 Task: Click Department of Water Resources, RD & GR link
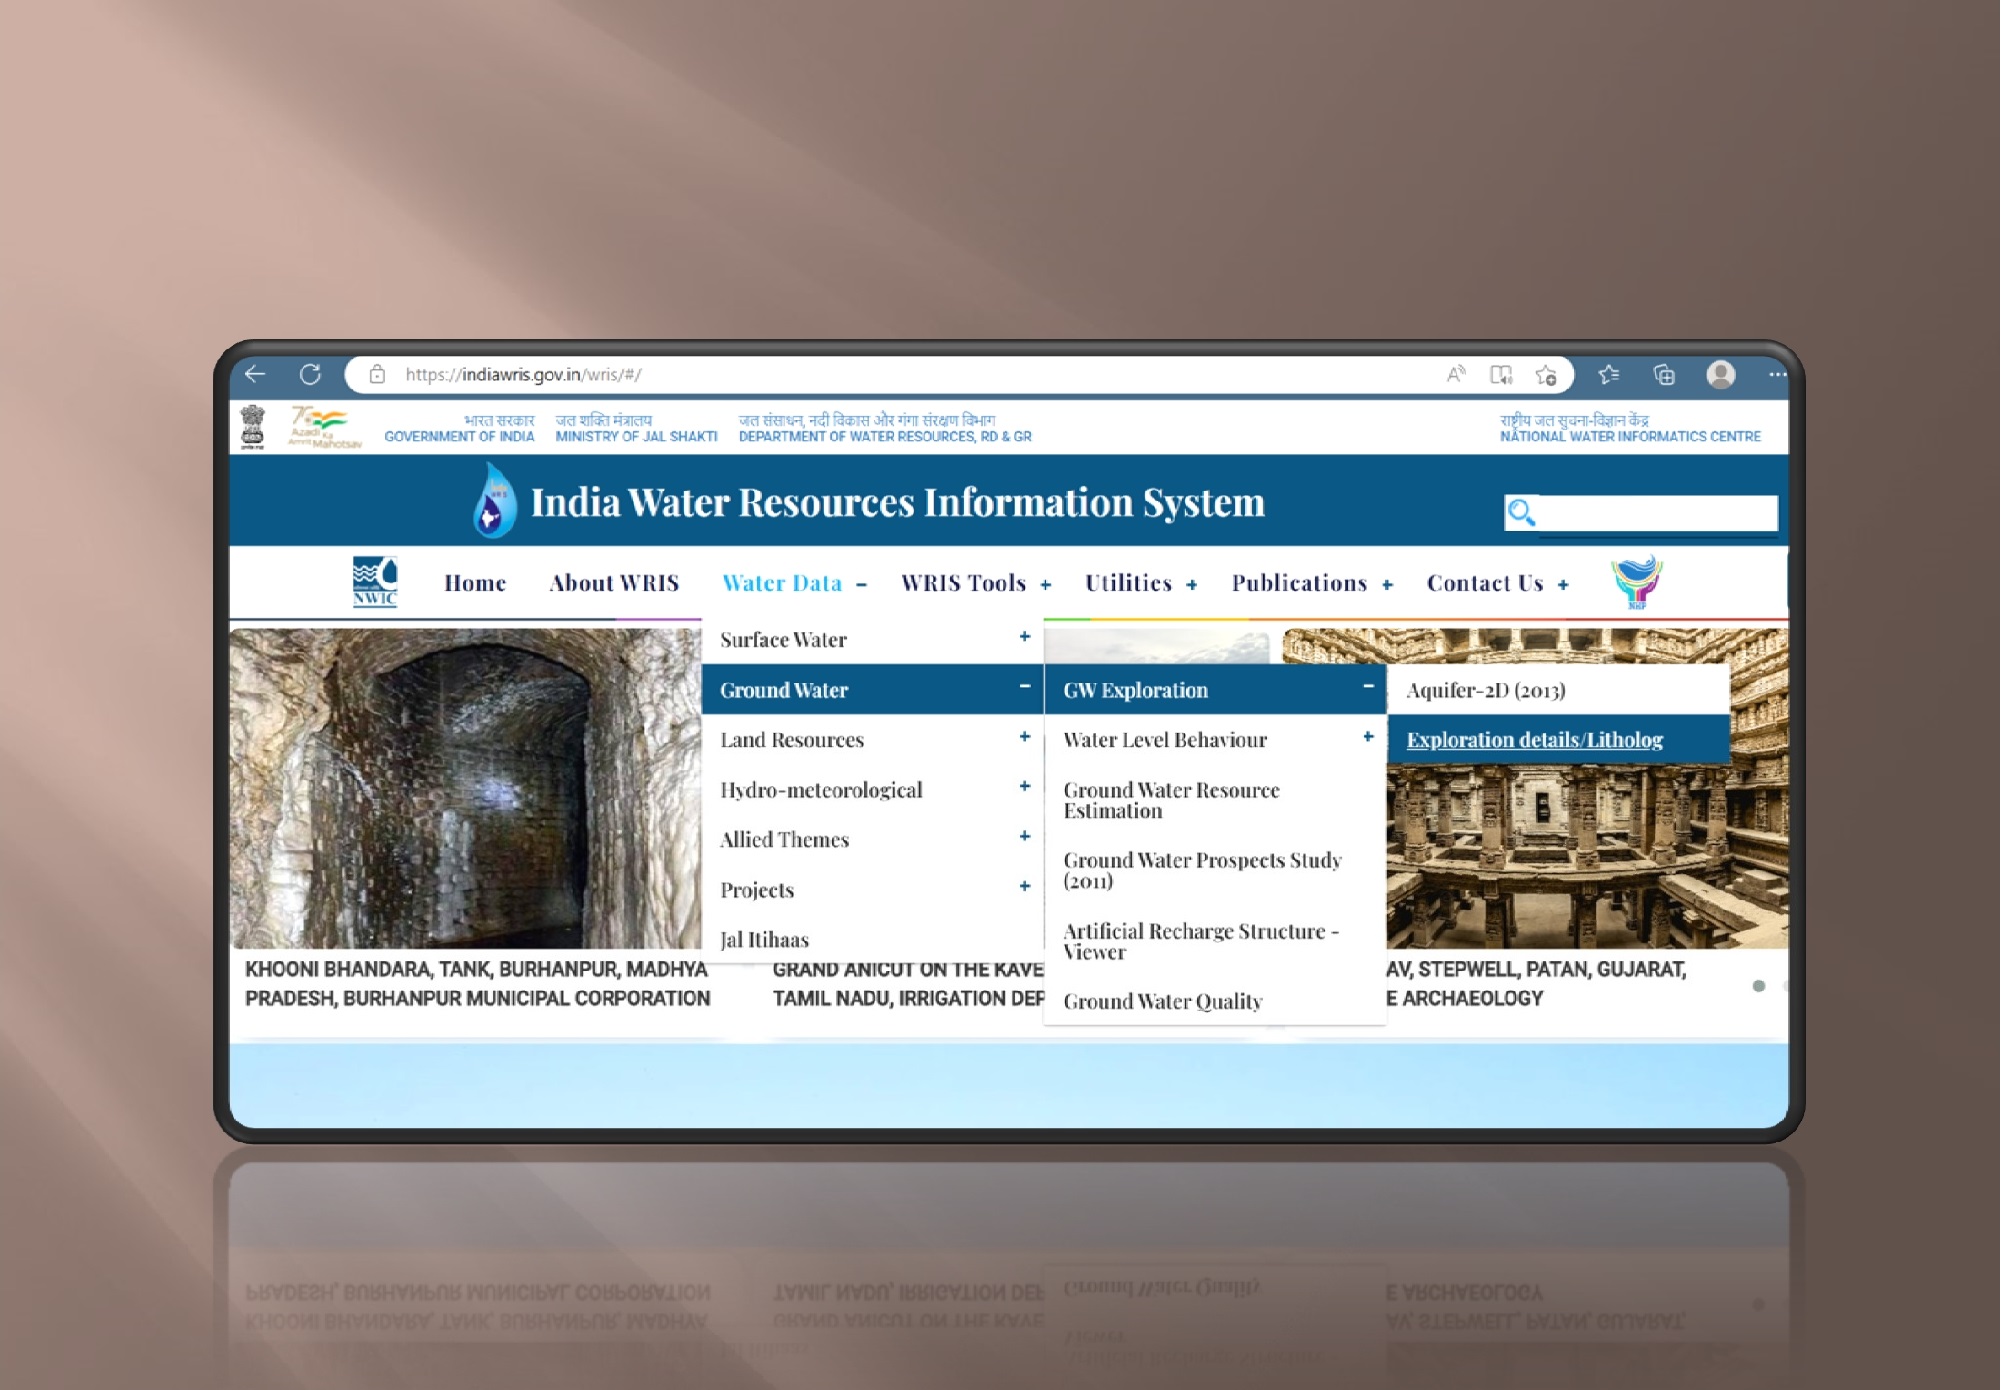[885, 428]
